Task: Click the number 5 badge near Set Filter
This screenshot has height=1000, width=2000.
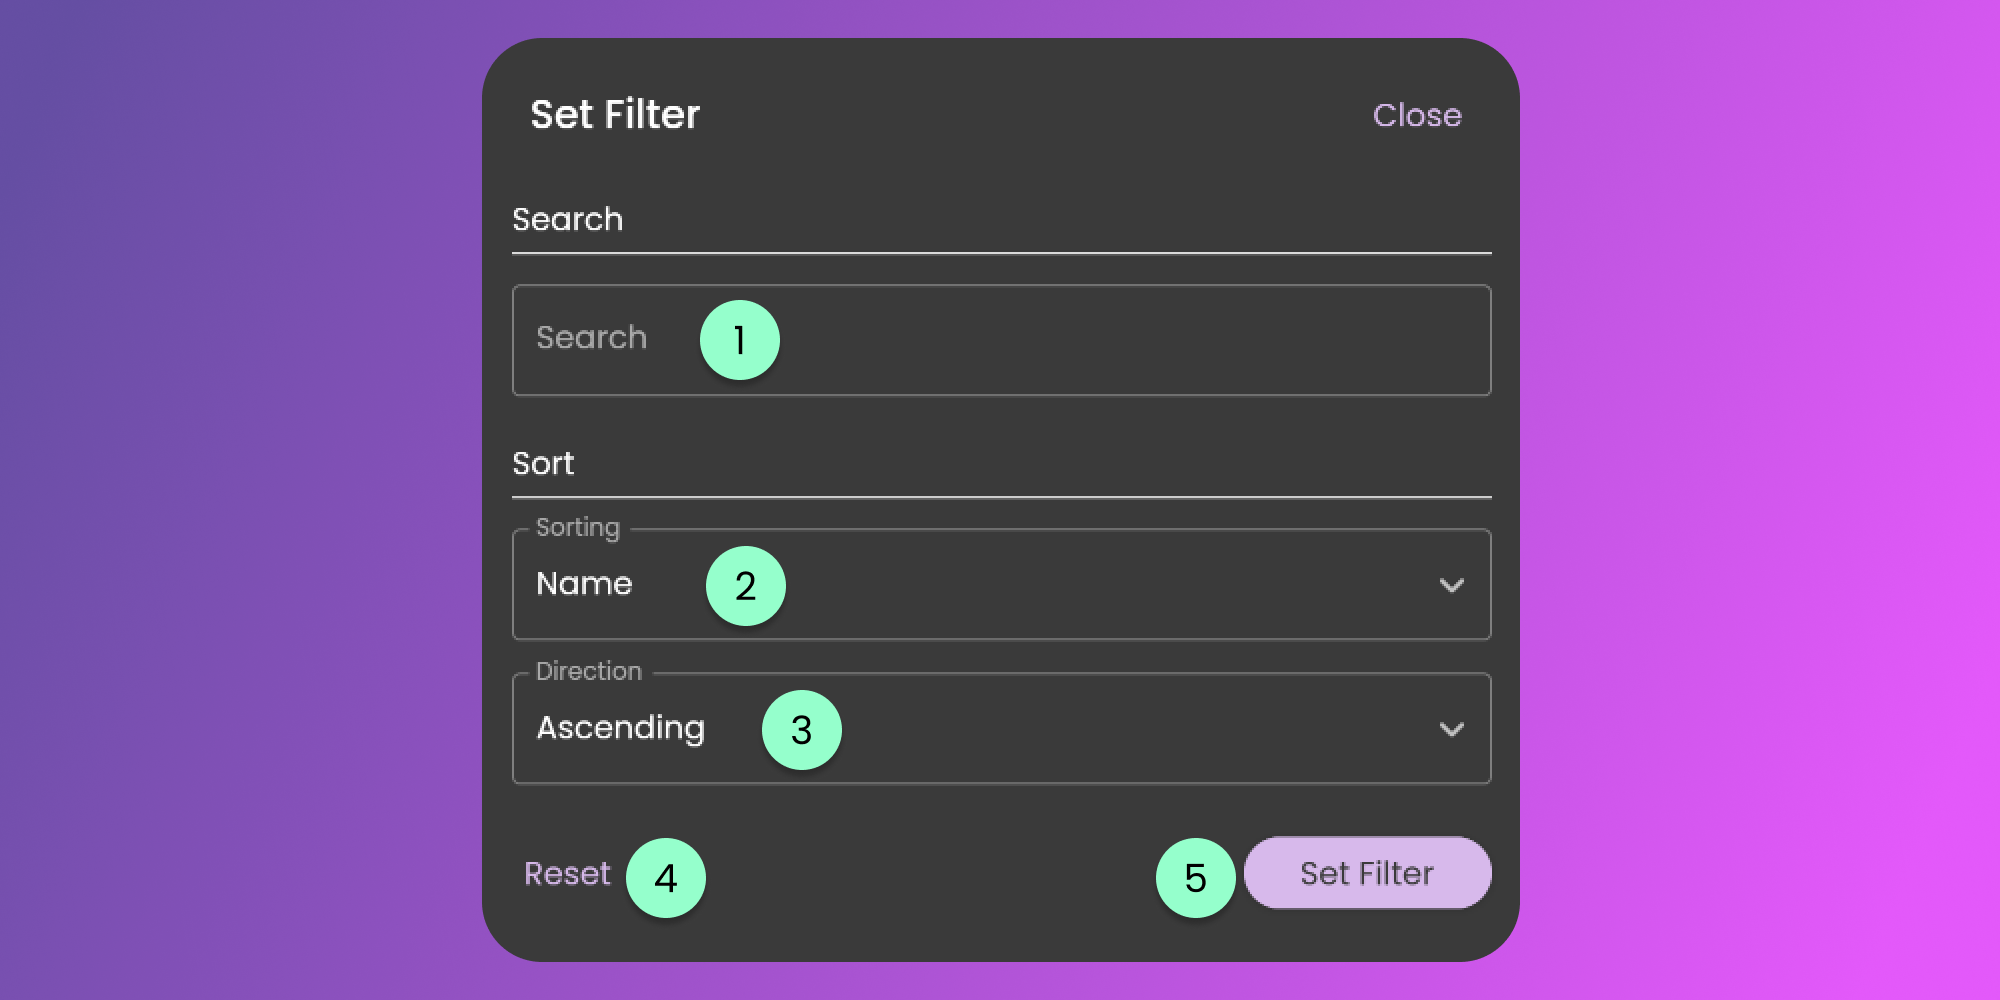Action: pos(1195,878)
